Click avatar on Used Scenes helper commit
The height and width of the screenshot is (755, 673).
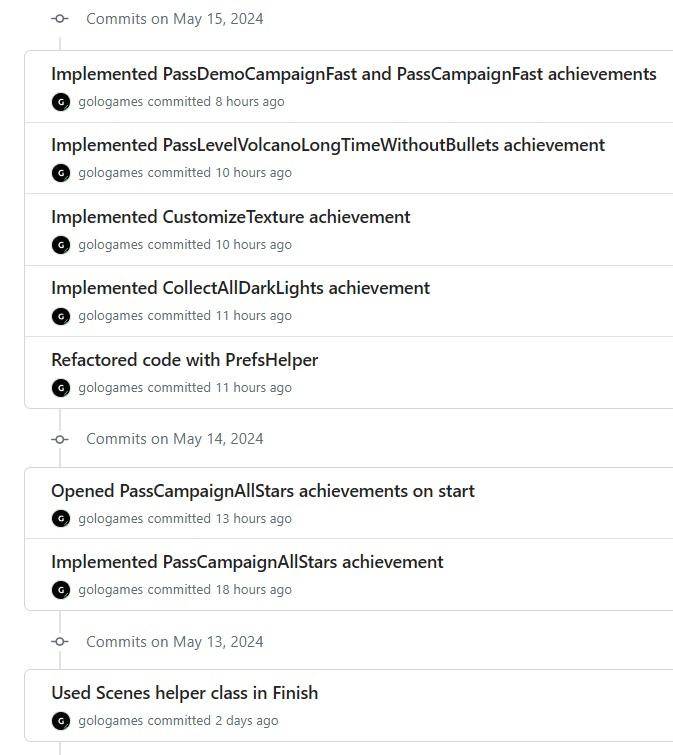tap(61, 721)
